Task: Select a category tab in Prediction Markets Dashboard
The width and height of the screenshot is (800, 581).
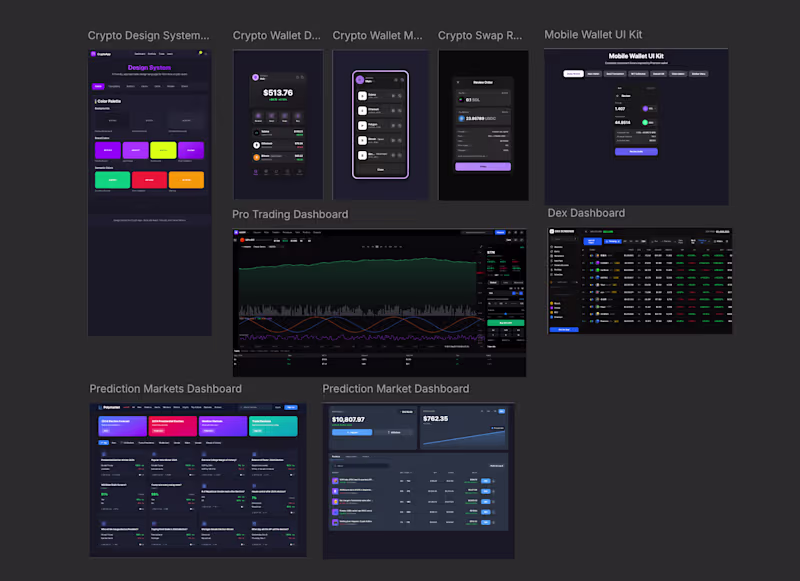Action: (103, 443)
